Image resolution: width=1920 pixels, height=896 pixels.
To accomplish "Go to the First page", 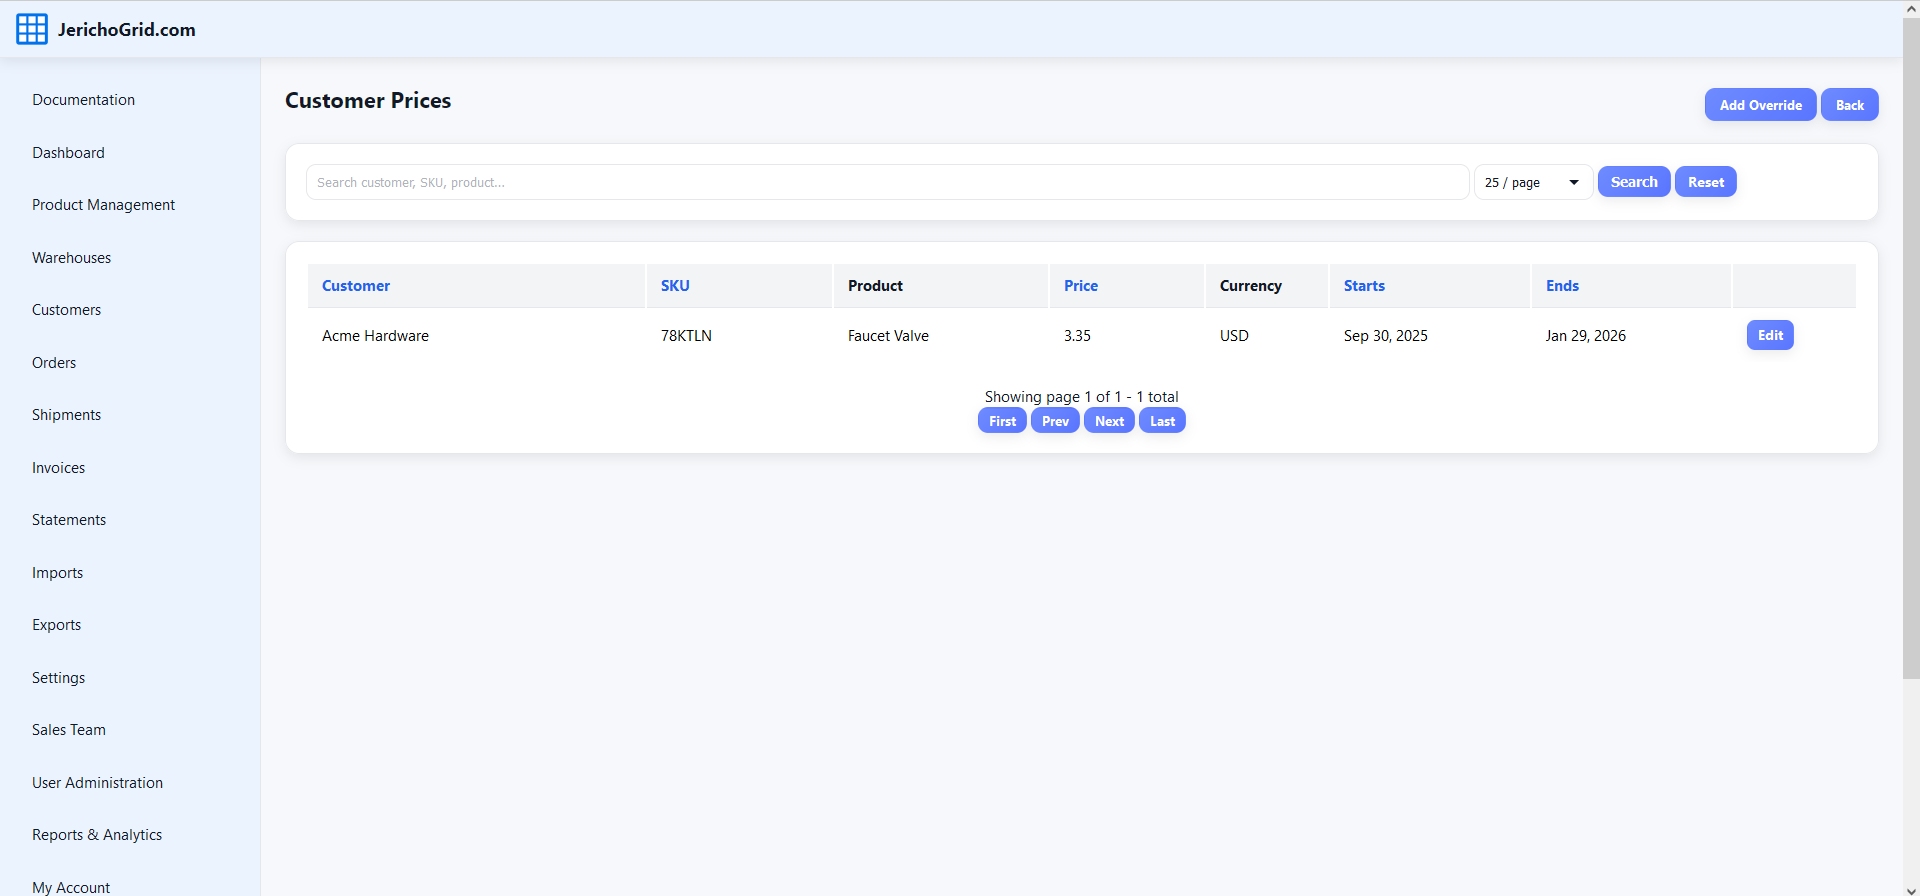I will (x=1001, y=421).
